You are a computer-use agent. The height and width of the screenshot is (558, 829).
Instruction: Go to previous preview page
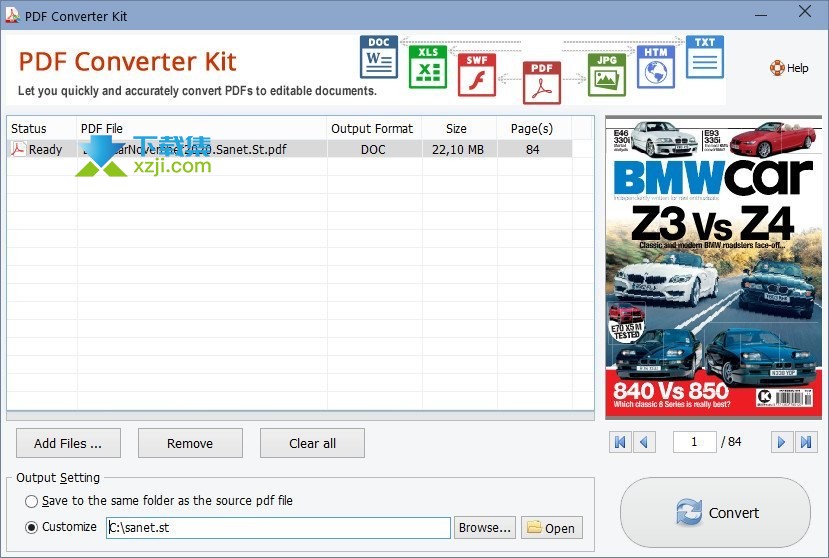click(644, 442)
